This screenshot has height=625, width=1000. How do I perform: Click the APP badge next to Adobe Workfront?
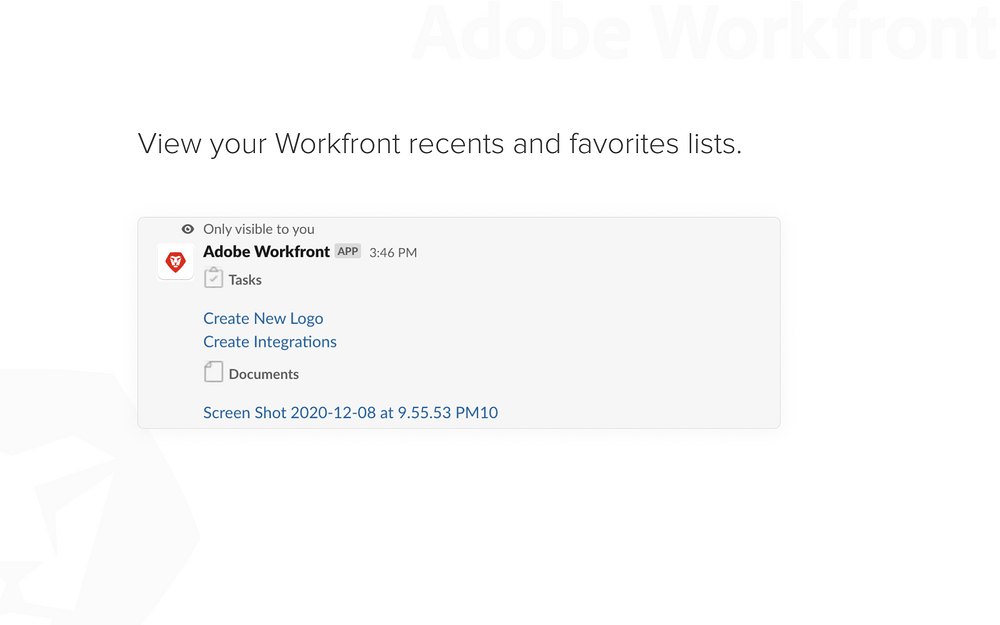click(x=348, y=251)
